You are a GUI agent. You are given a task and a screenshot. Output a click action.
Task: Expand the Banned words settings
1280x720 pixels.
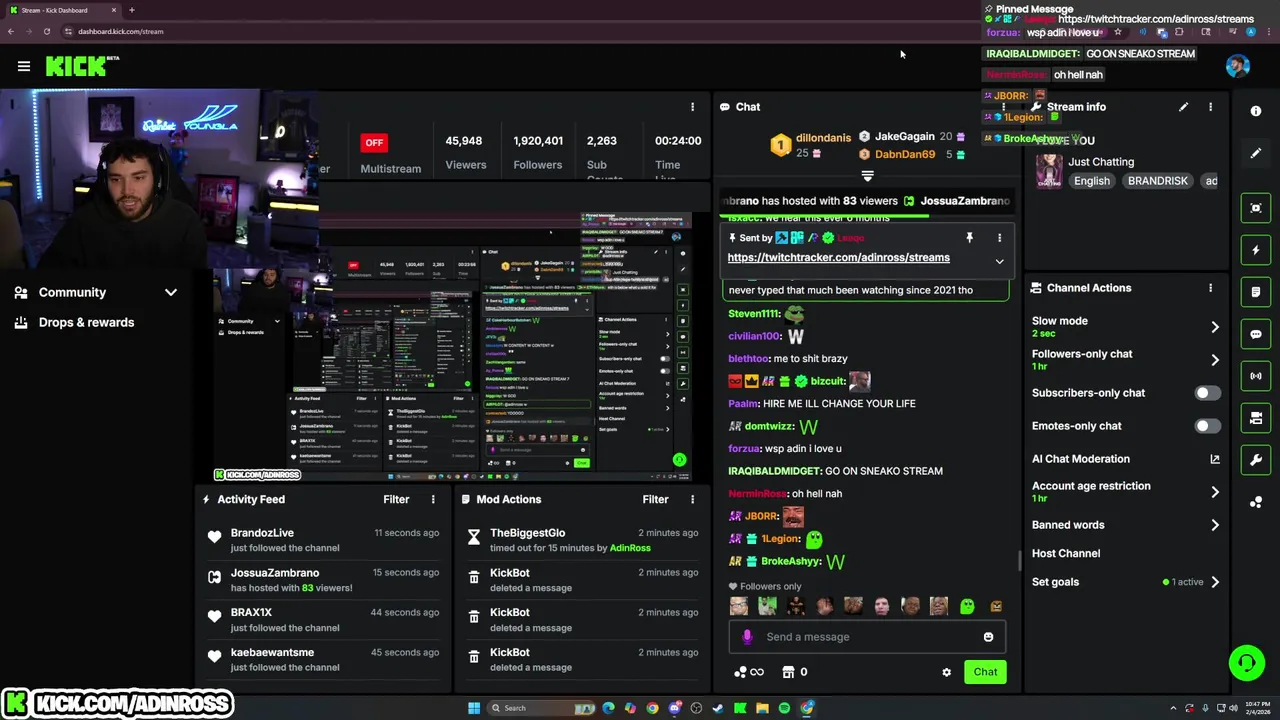point(1215,525)
